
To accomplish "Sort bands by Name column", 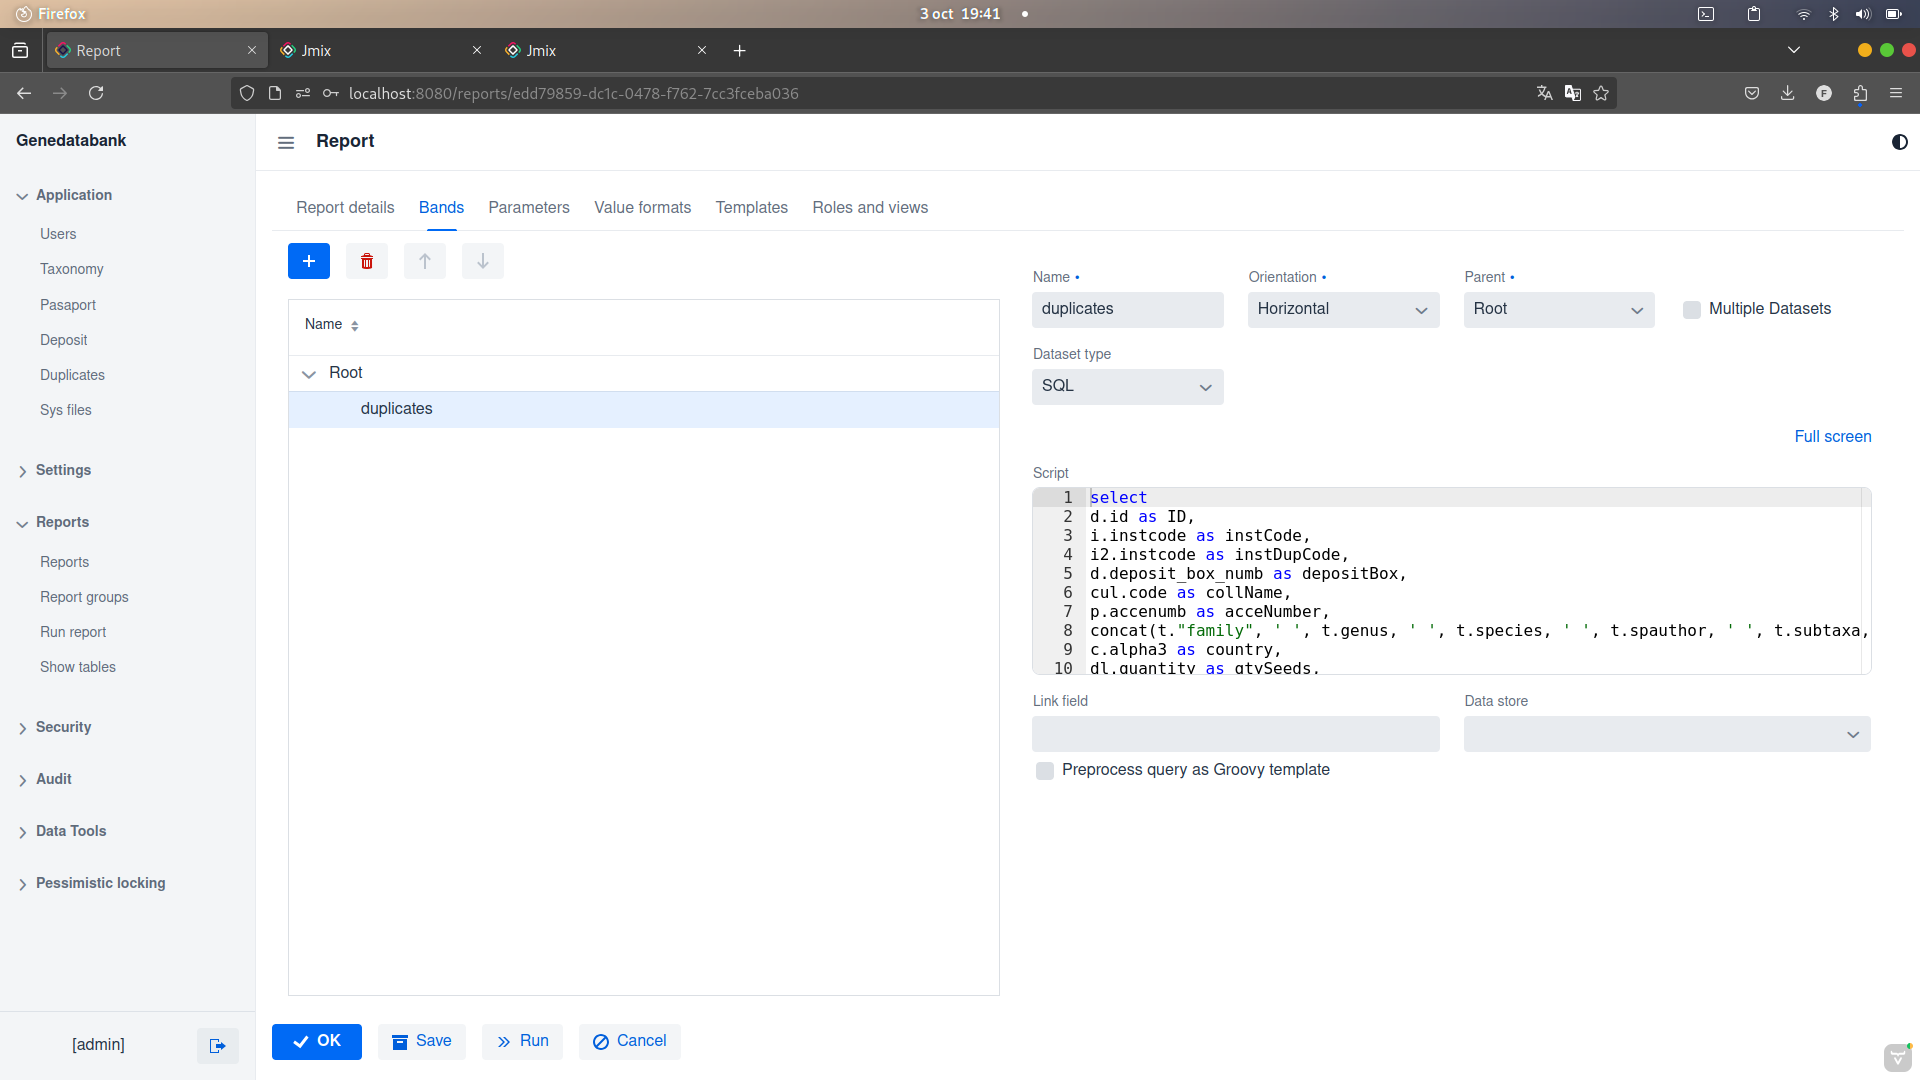I will click(331, 324).
